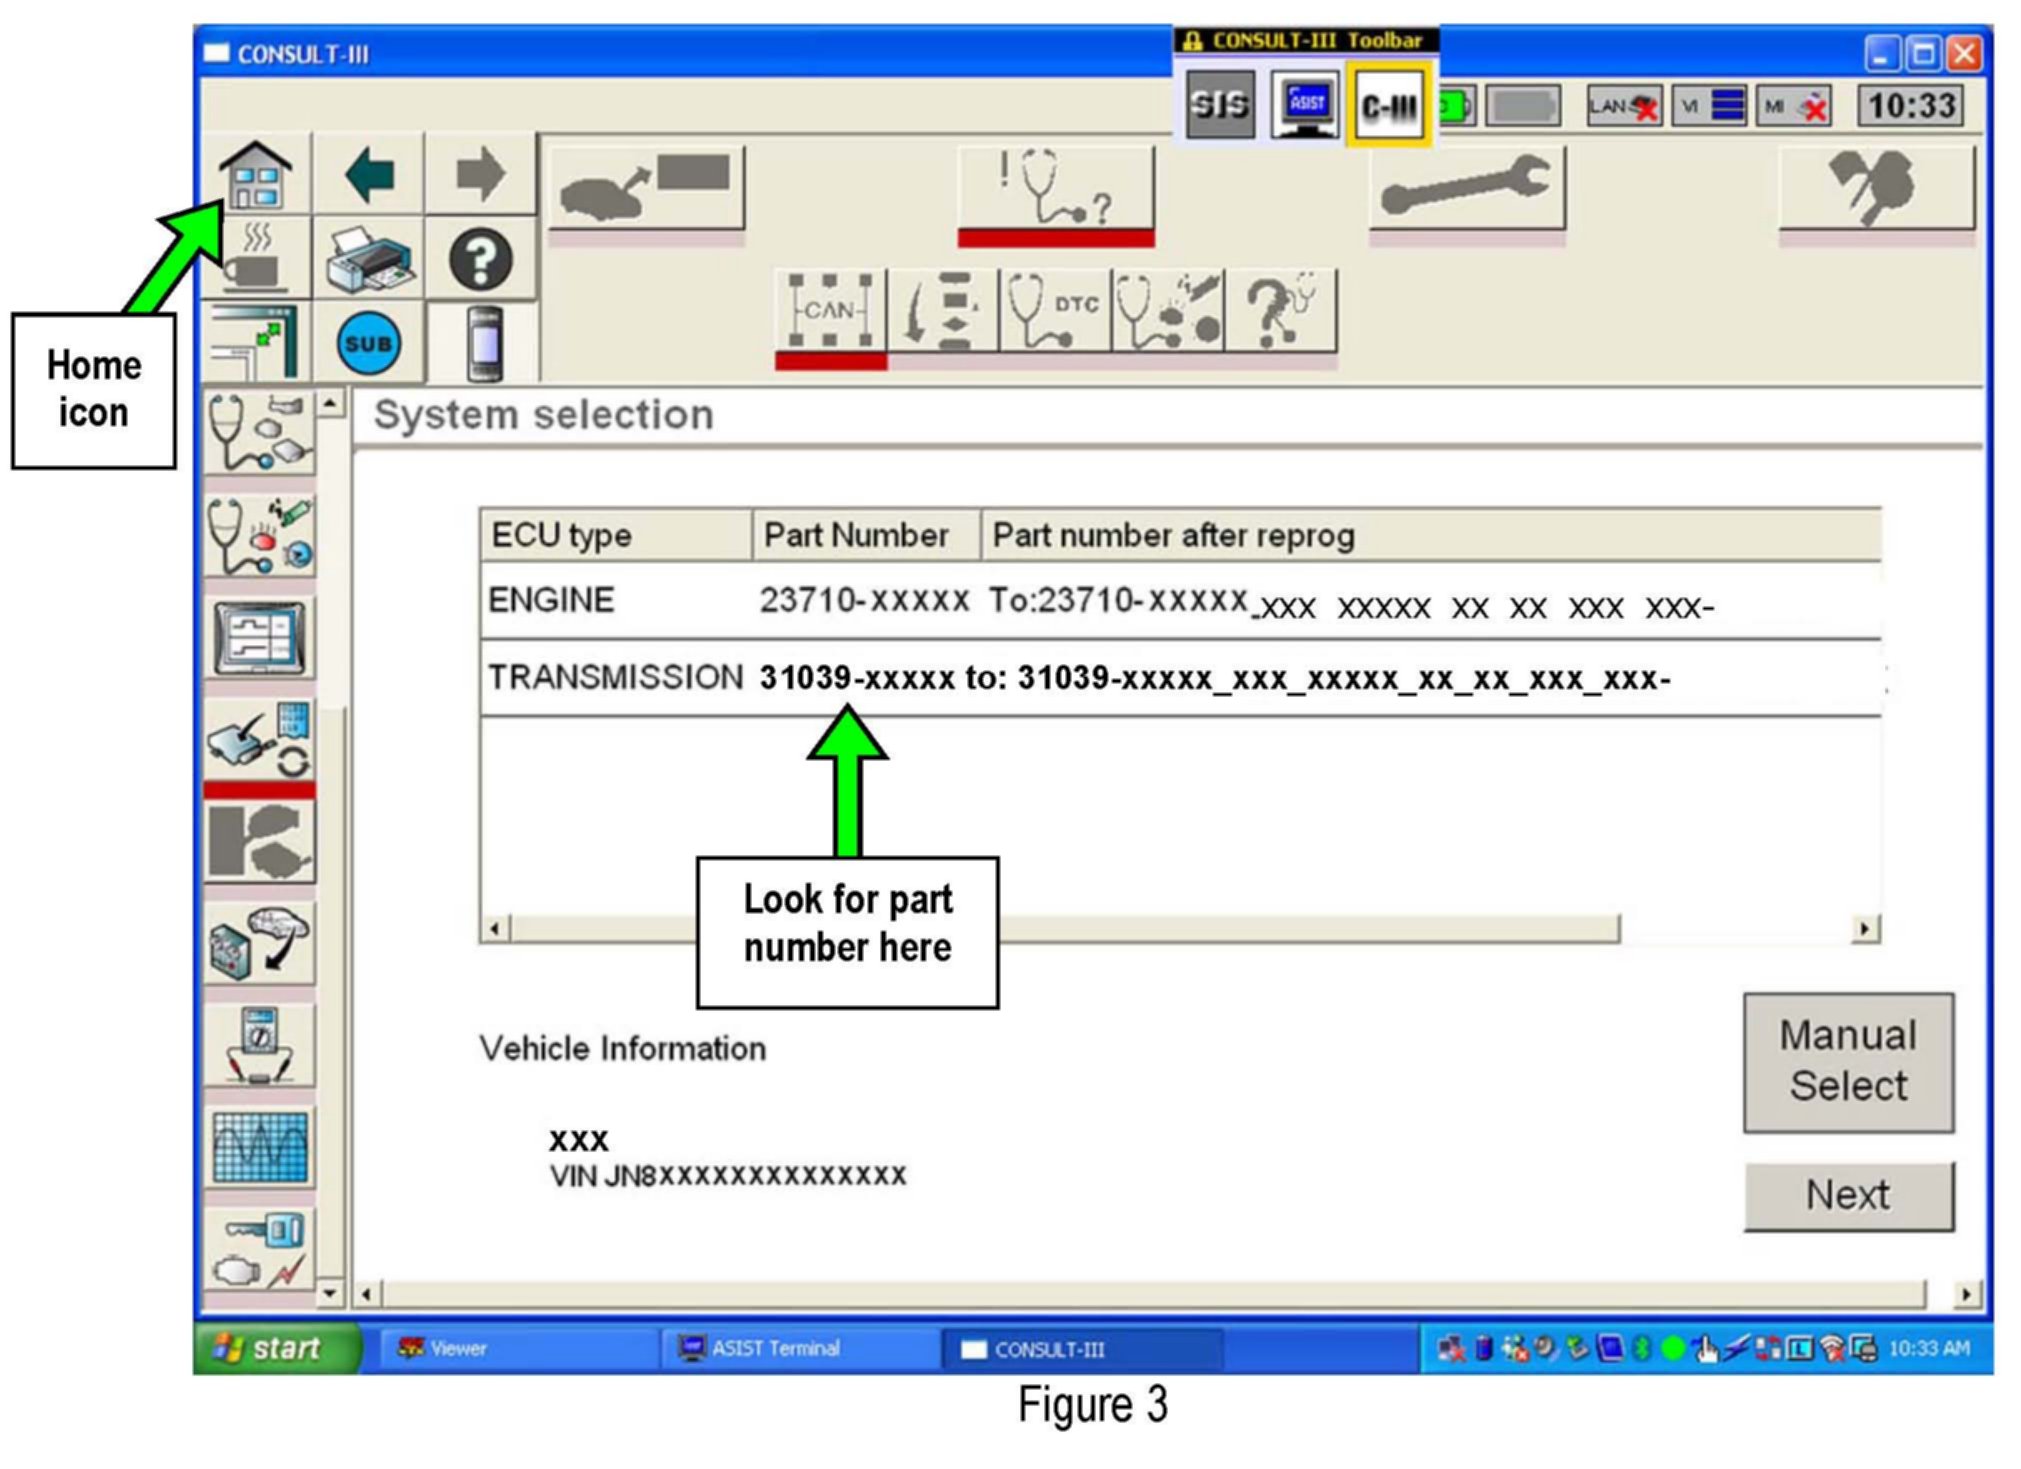
Task: Click the C-III toolbar button
Action: tap(1389, 106)
